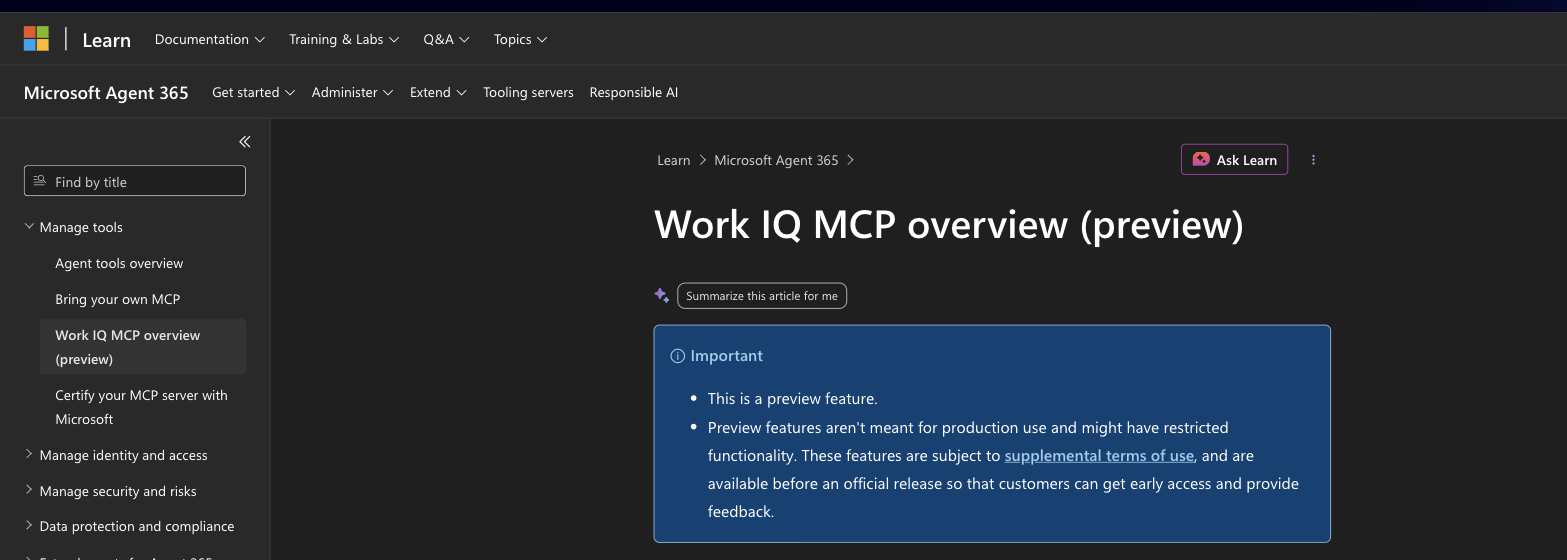Click the Microsoft logo
The width and height of the screenshot is (1567, 560).
pyautogui.click(x=36, y=39)
